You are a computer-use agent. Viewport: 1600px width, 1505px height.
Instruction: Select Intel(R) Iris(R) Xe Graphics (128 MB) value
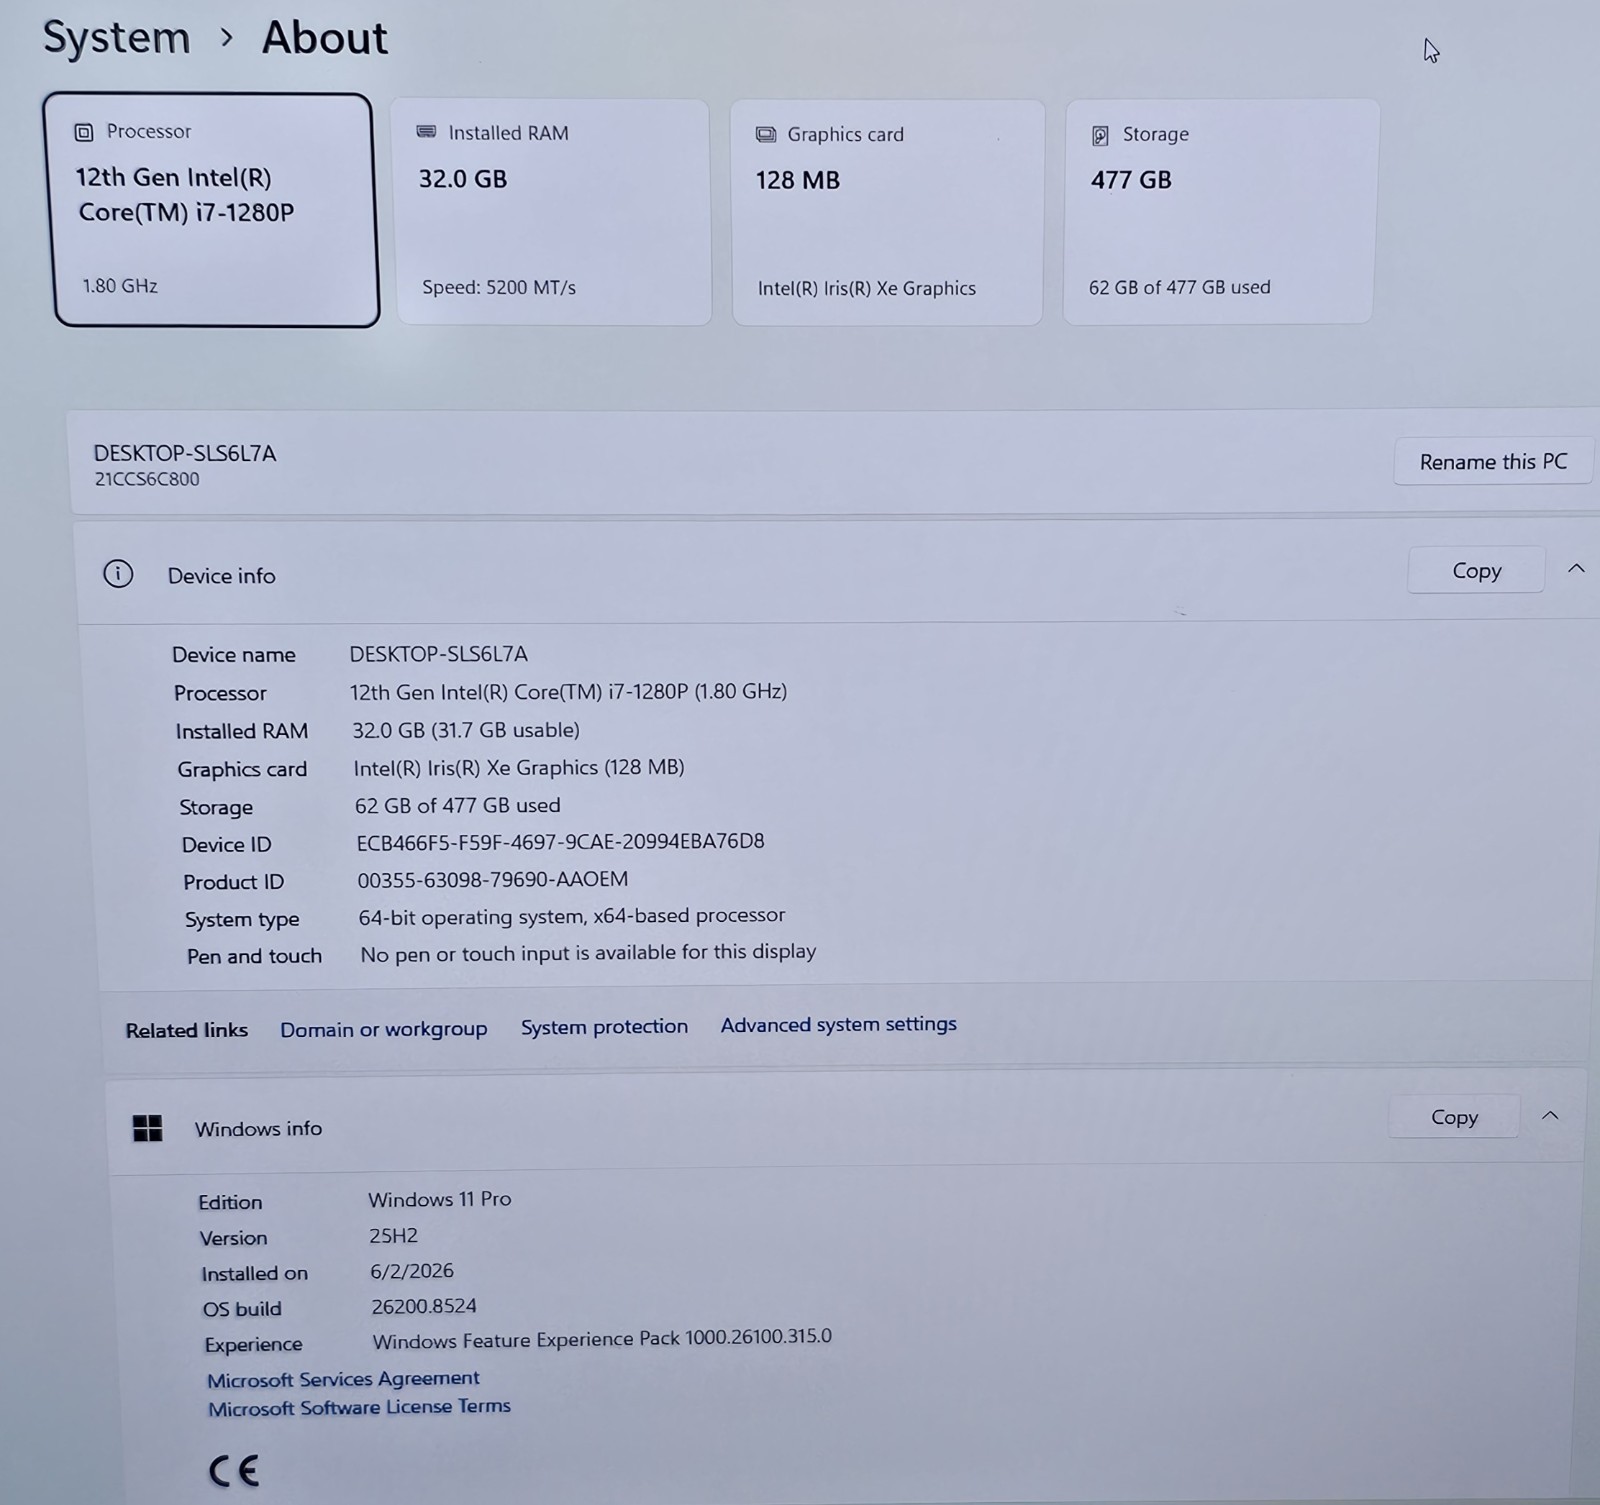tap(519, 768)
